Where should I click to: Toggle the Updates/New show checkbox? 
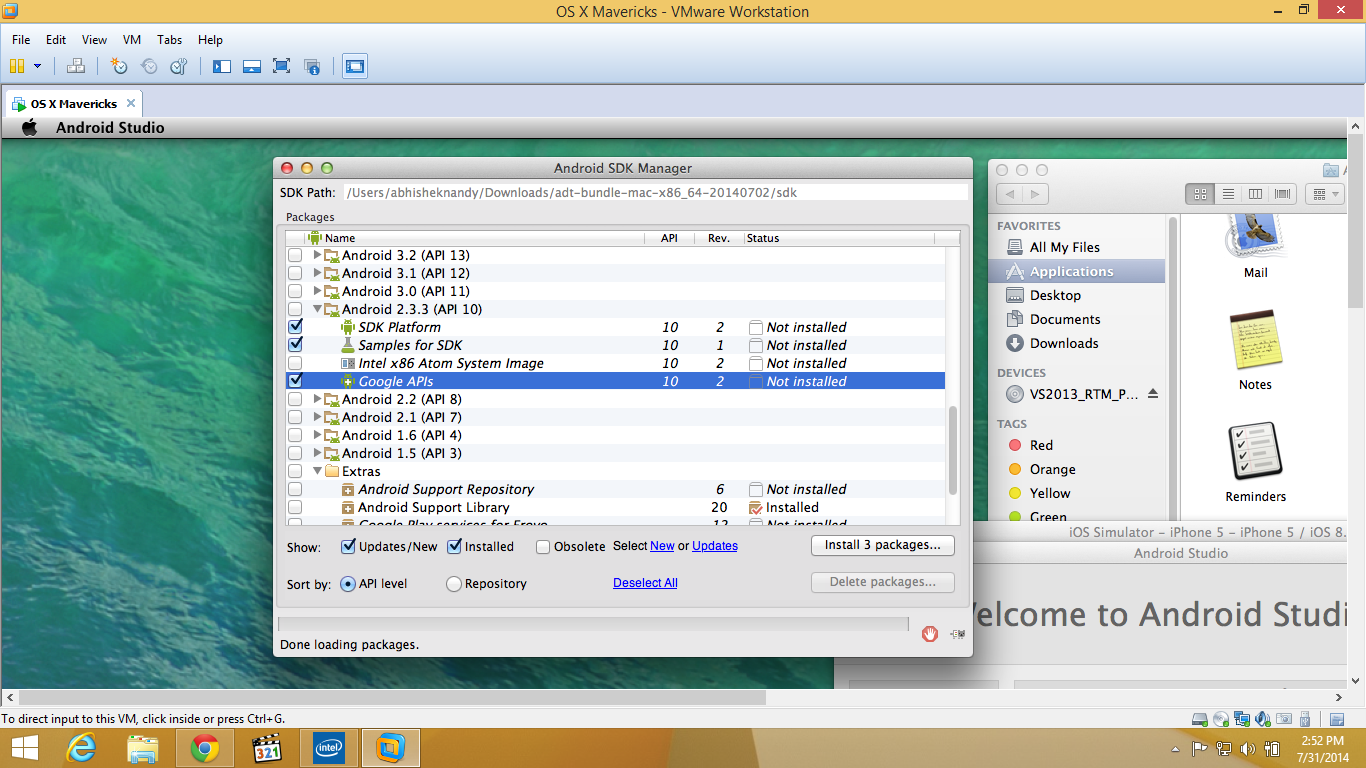pos(348,546)
